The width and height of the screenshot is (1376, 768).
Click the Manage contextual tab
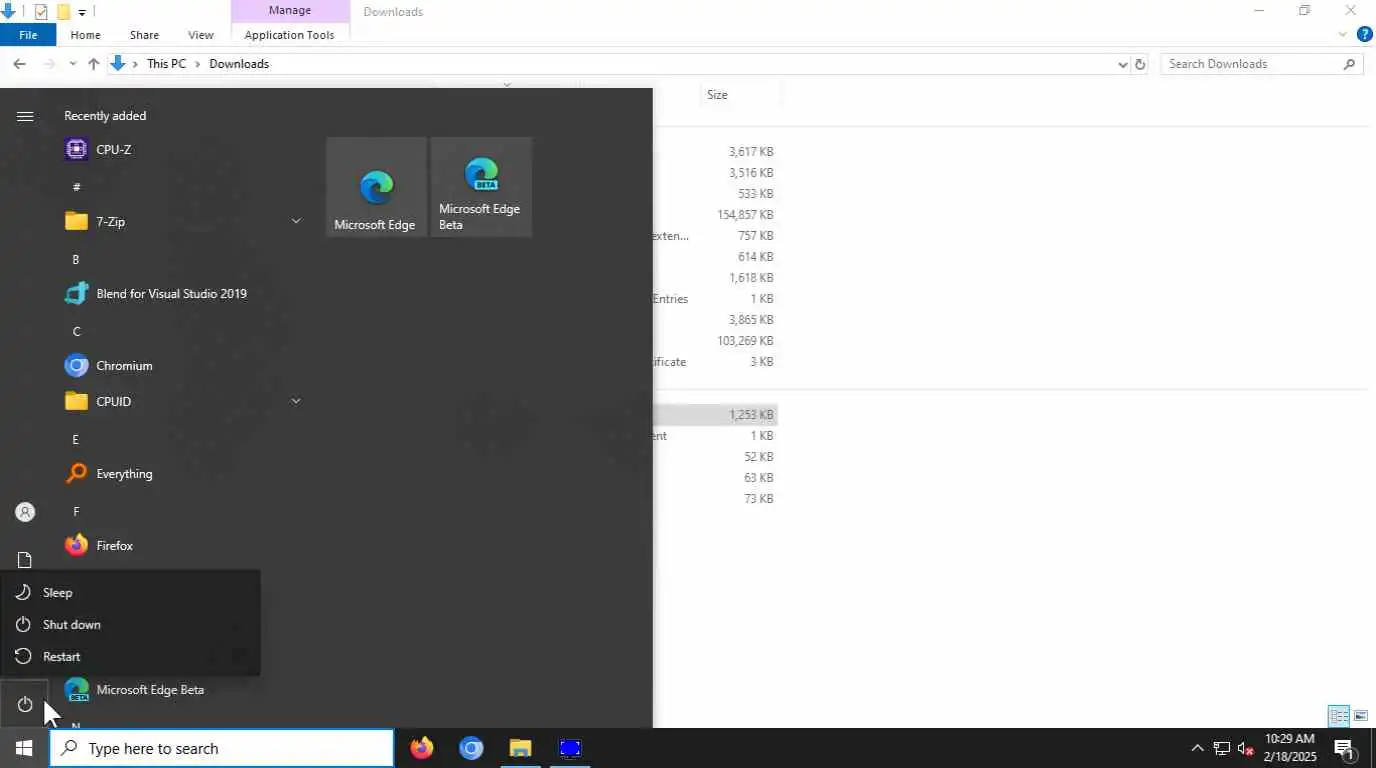tap(290, 11)
